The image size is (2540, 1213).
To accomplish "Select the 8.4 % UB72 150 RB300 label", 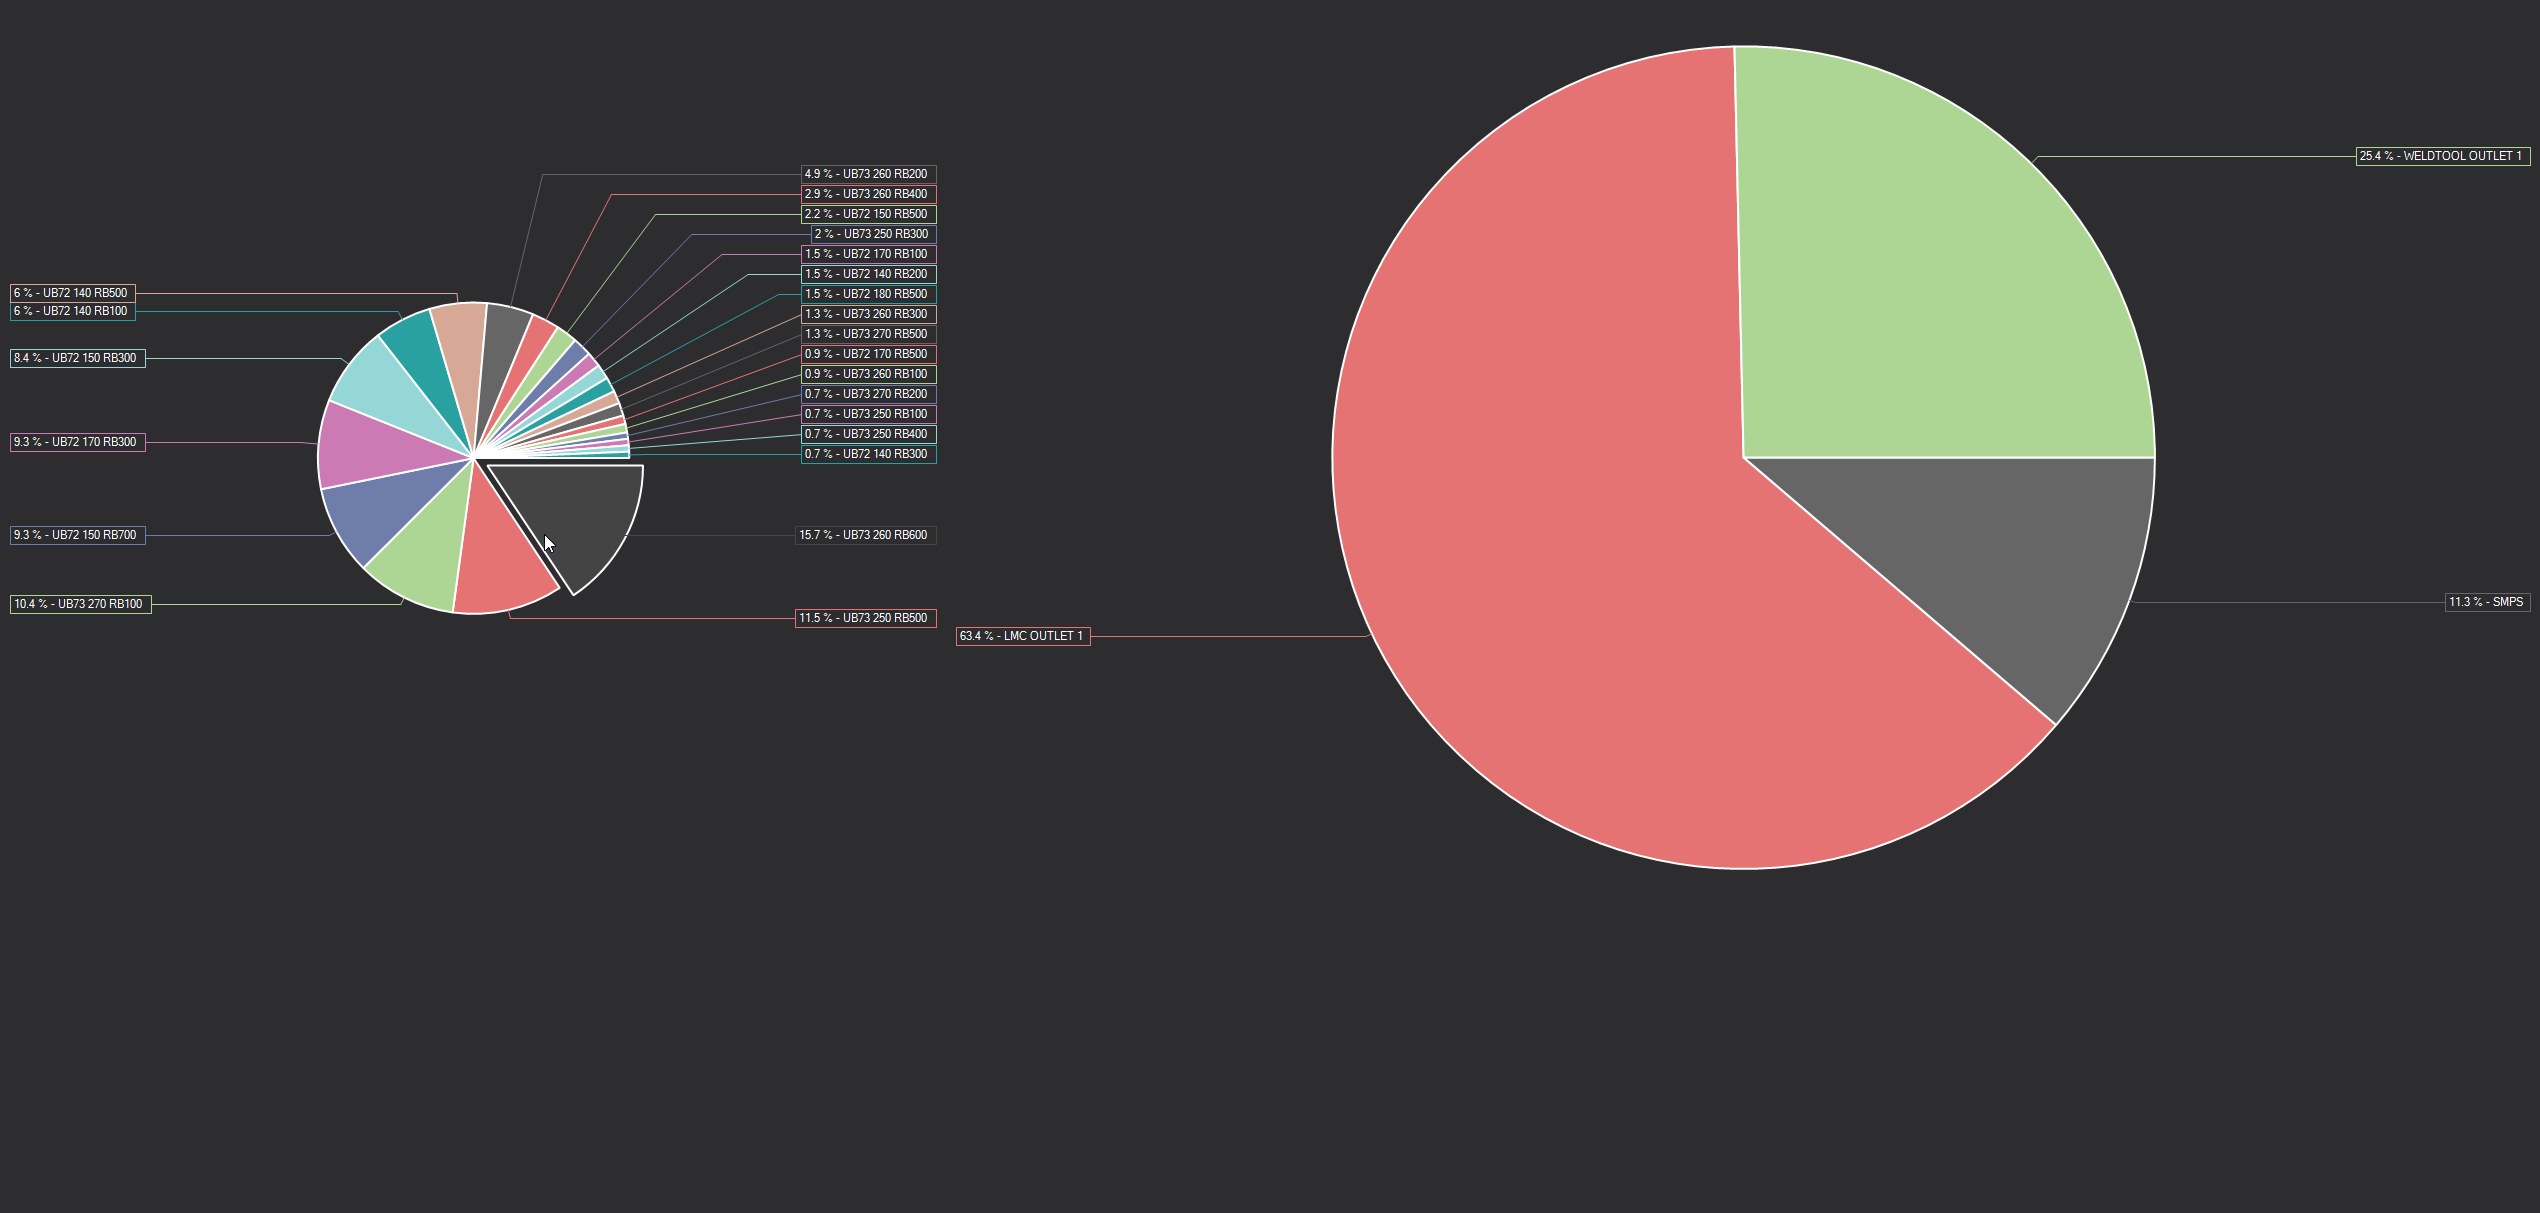I will tap(77, 358).
